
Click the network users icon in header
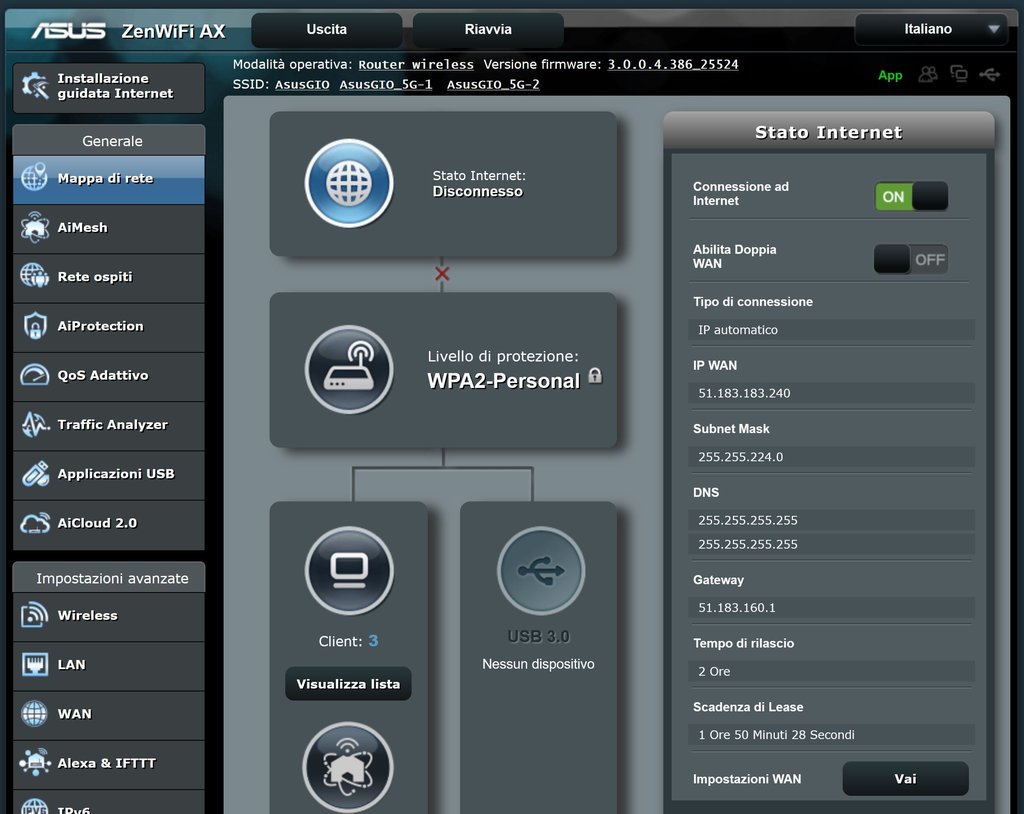[x=929, y=74]
